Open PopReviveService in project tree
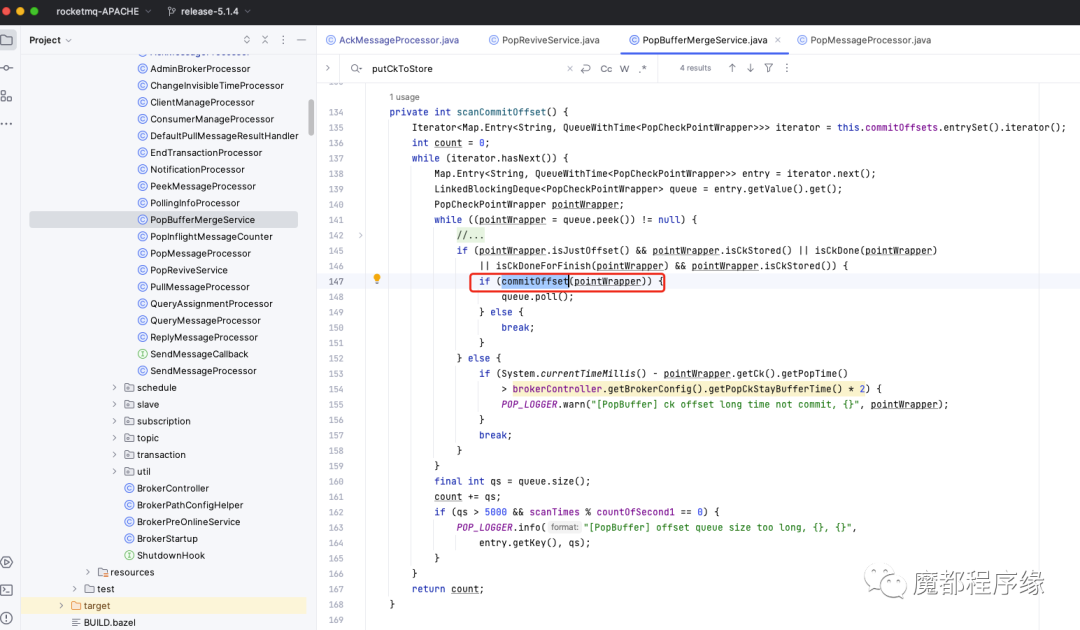Screen dimensions: 1080x630 click(x=189, y=270)
